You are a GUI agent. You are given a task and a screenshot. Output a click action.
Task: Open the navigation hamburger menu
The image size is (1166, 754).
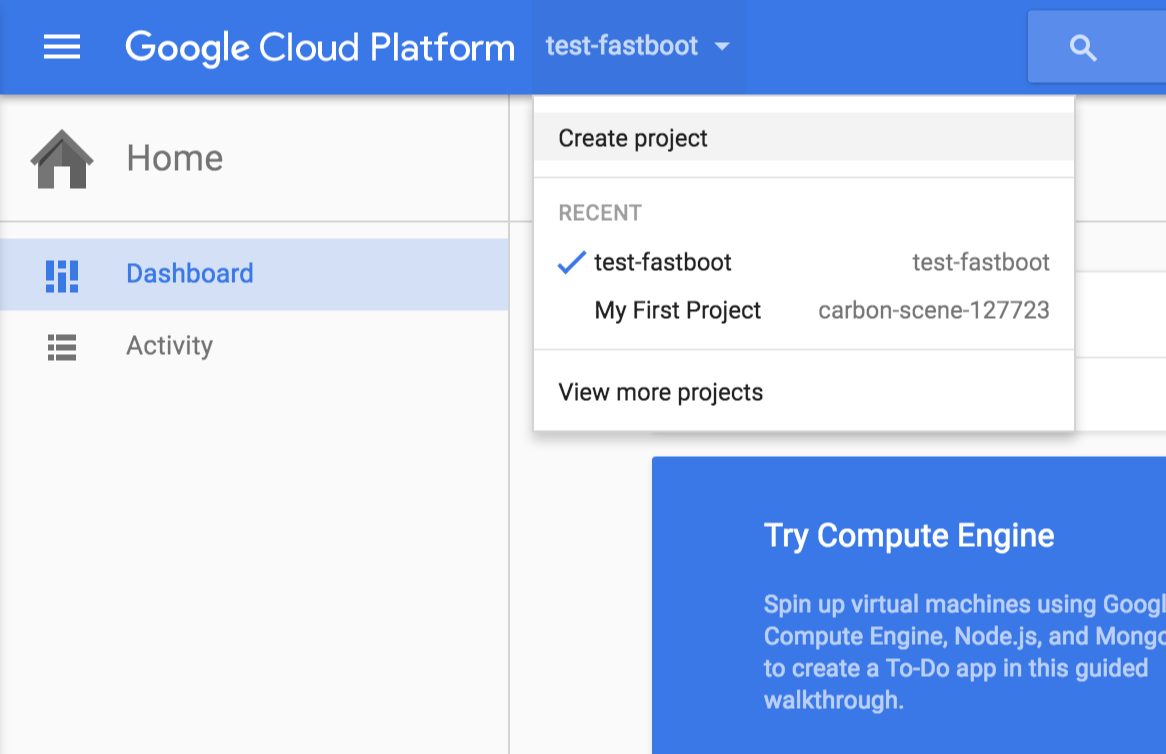point(62,46)
